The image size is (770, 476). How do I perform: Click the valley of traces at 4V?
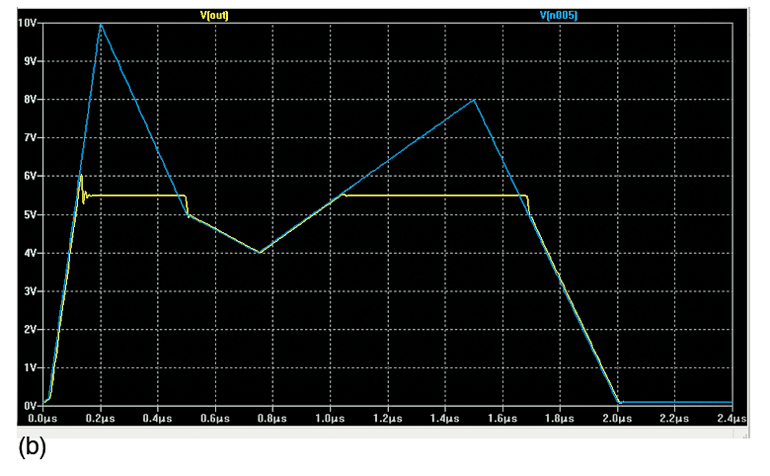259,252
